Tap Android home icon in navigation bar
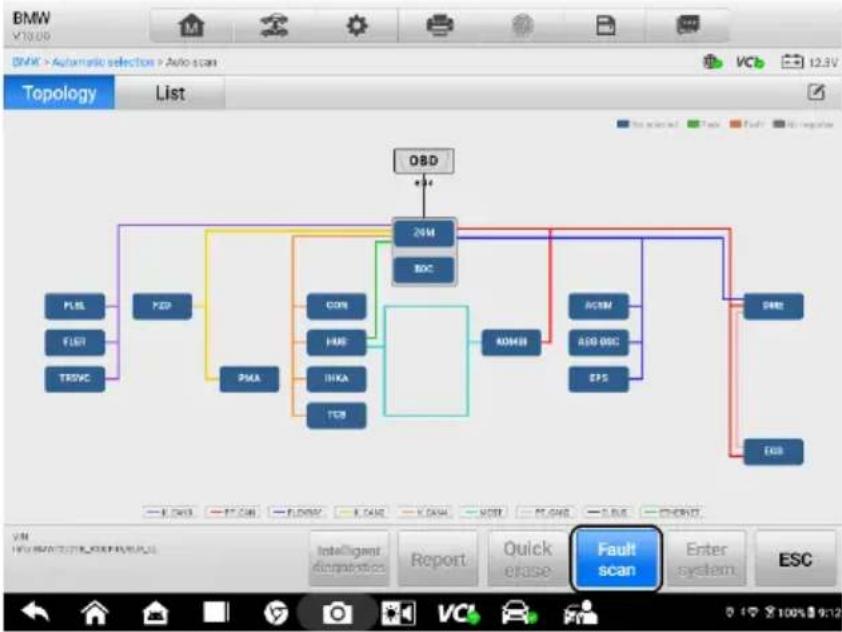This screenshot has width=842, height=632. (95, 613)
